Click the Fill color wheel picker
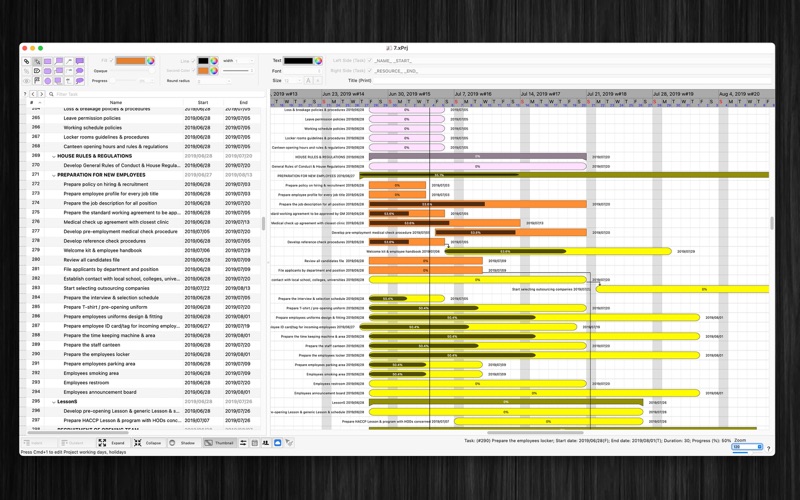This screenshot has height=500, width=800. [x=151, y=61]
